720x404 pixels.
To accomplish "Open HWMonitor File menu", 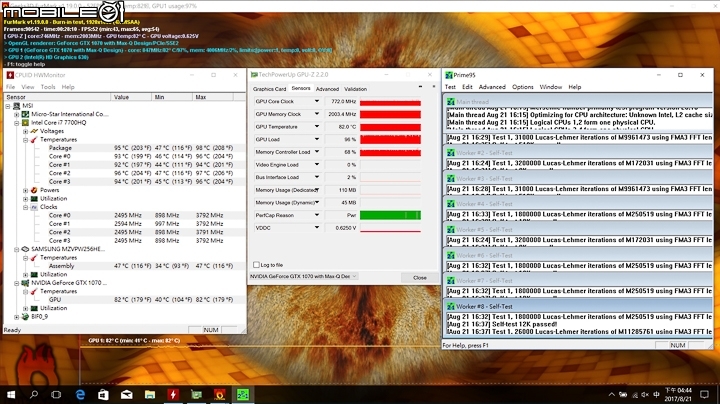I will (x=10, y=87).
